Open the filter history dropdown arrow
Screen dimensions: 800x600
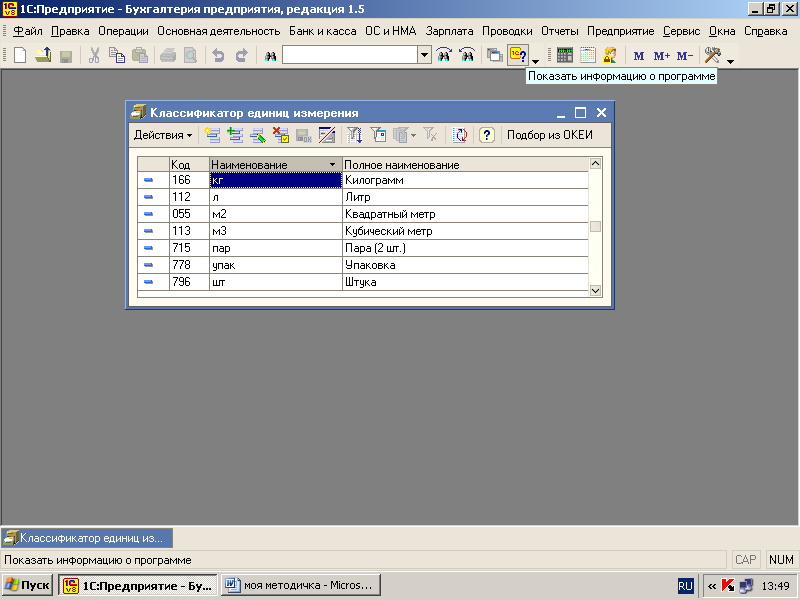[413, 136]
